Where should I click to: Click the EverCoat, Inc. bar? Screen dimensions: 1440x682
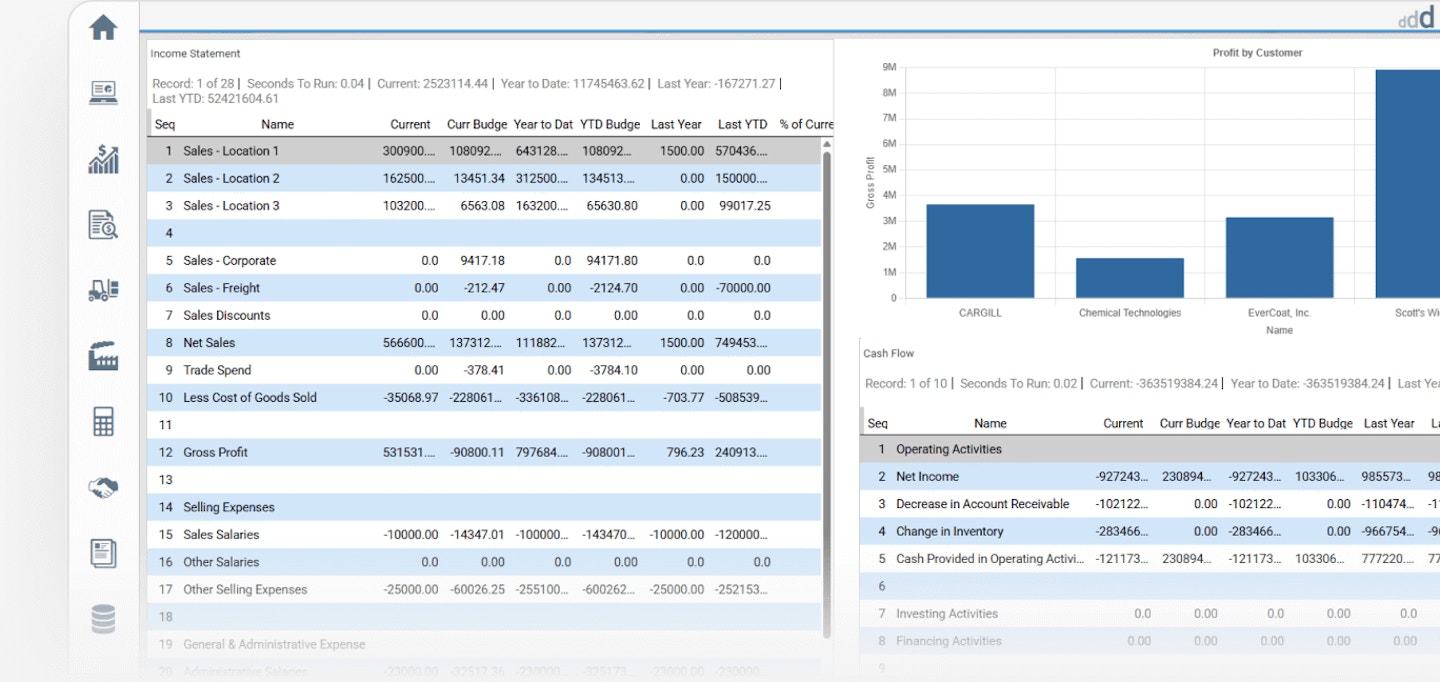click(x=1279, y=257)
